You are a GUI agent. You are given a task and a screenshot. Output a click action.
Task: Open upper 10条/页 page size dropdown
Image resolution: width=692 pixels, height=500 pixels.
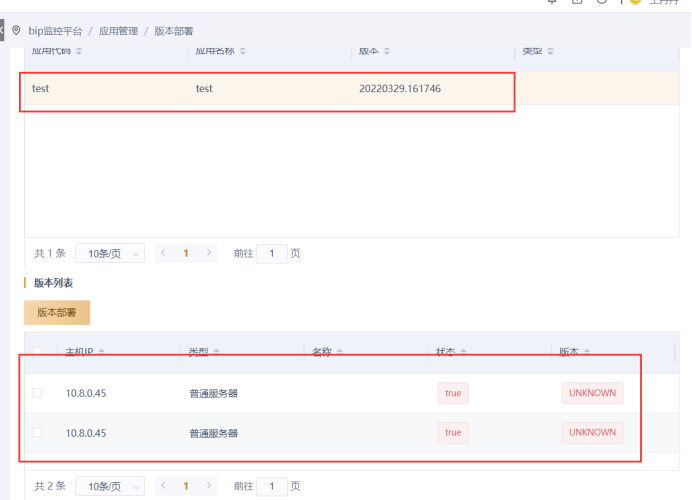110,254
